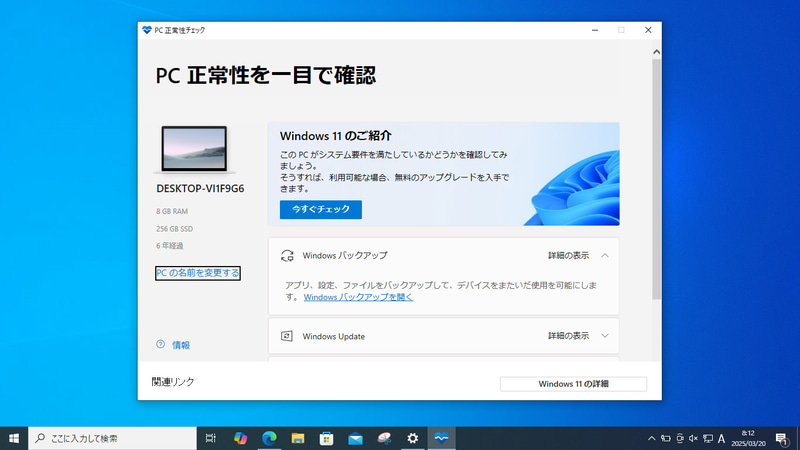Minimize the PC 正常性チェック window
This screenshot has height=450, width=800.
coord(595,30)
